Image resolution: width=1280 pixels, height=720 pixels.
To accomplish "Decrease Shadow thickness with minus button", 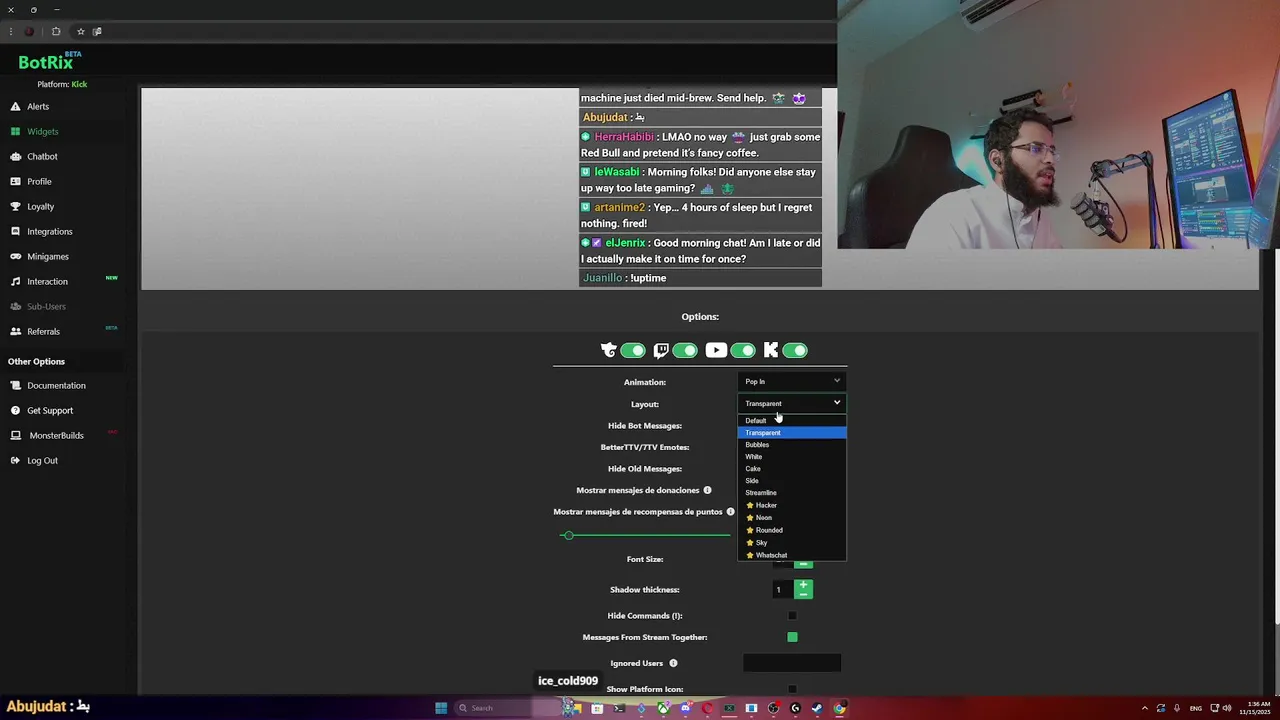I will coord(803,594).
